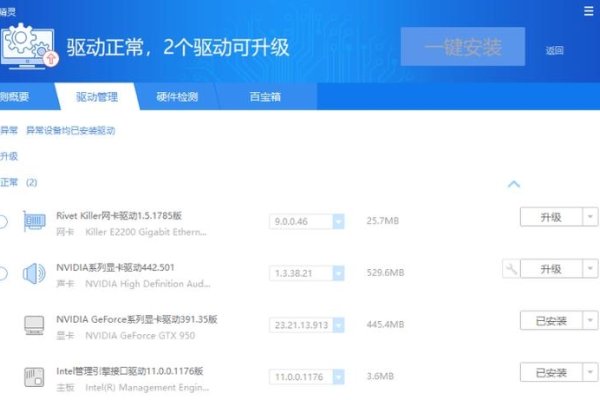Screen dimensions: 600x400
Task: Click 升级 for NVIDIA系列显卡驱动442.501
Action: (551, 269)
